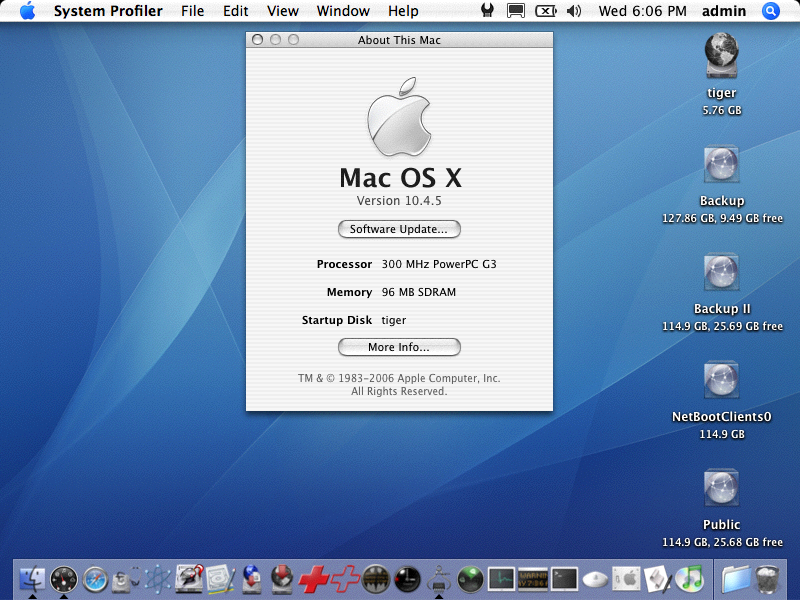
Task: Open the Window menu
Action: (343, 11)
